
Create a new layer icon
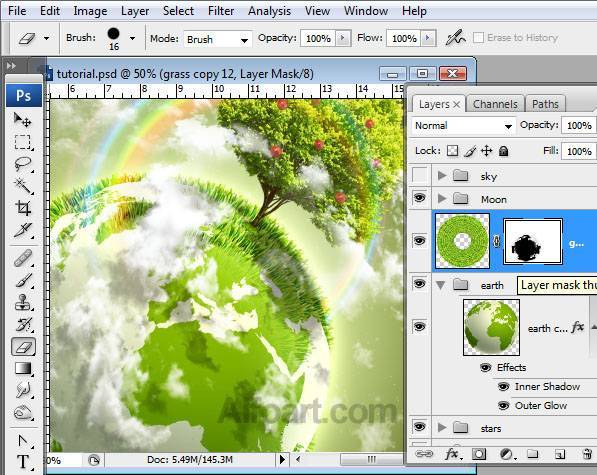point(560,454)
